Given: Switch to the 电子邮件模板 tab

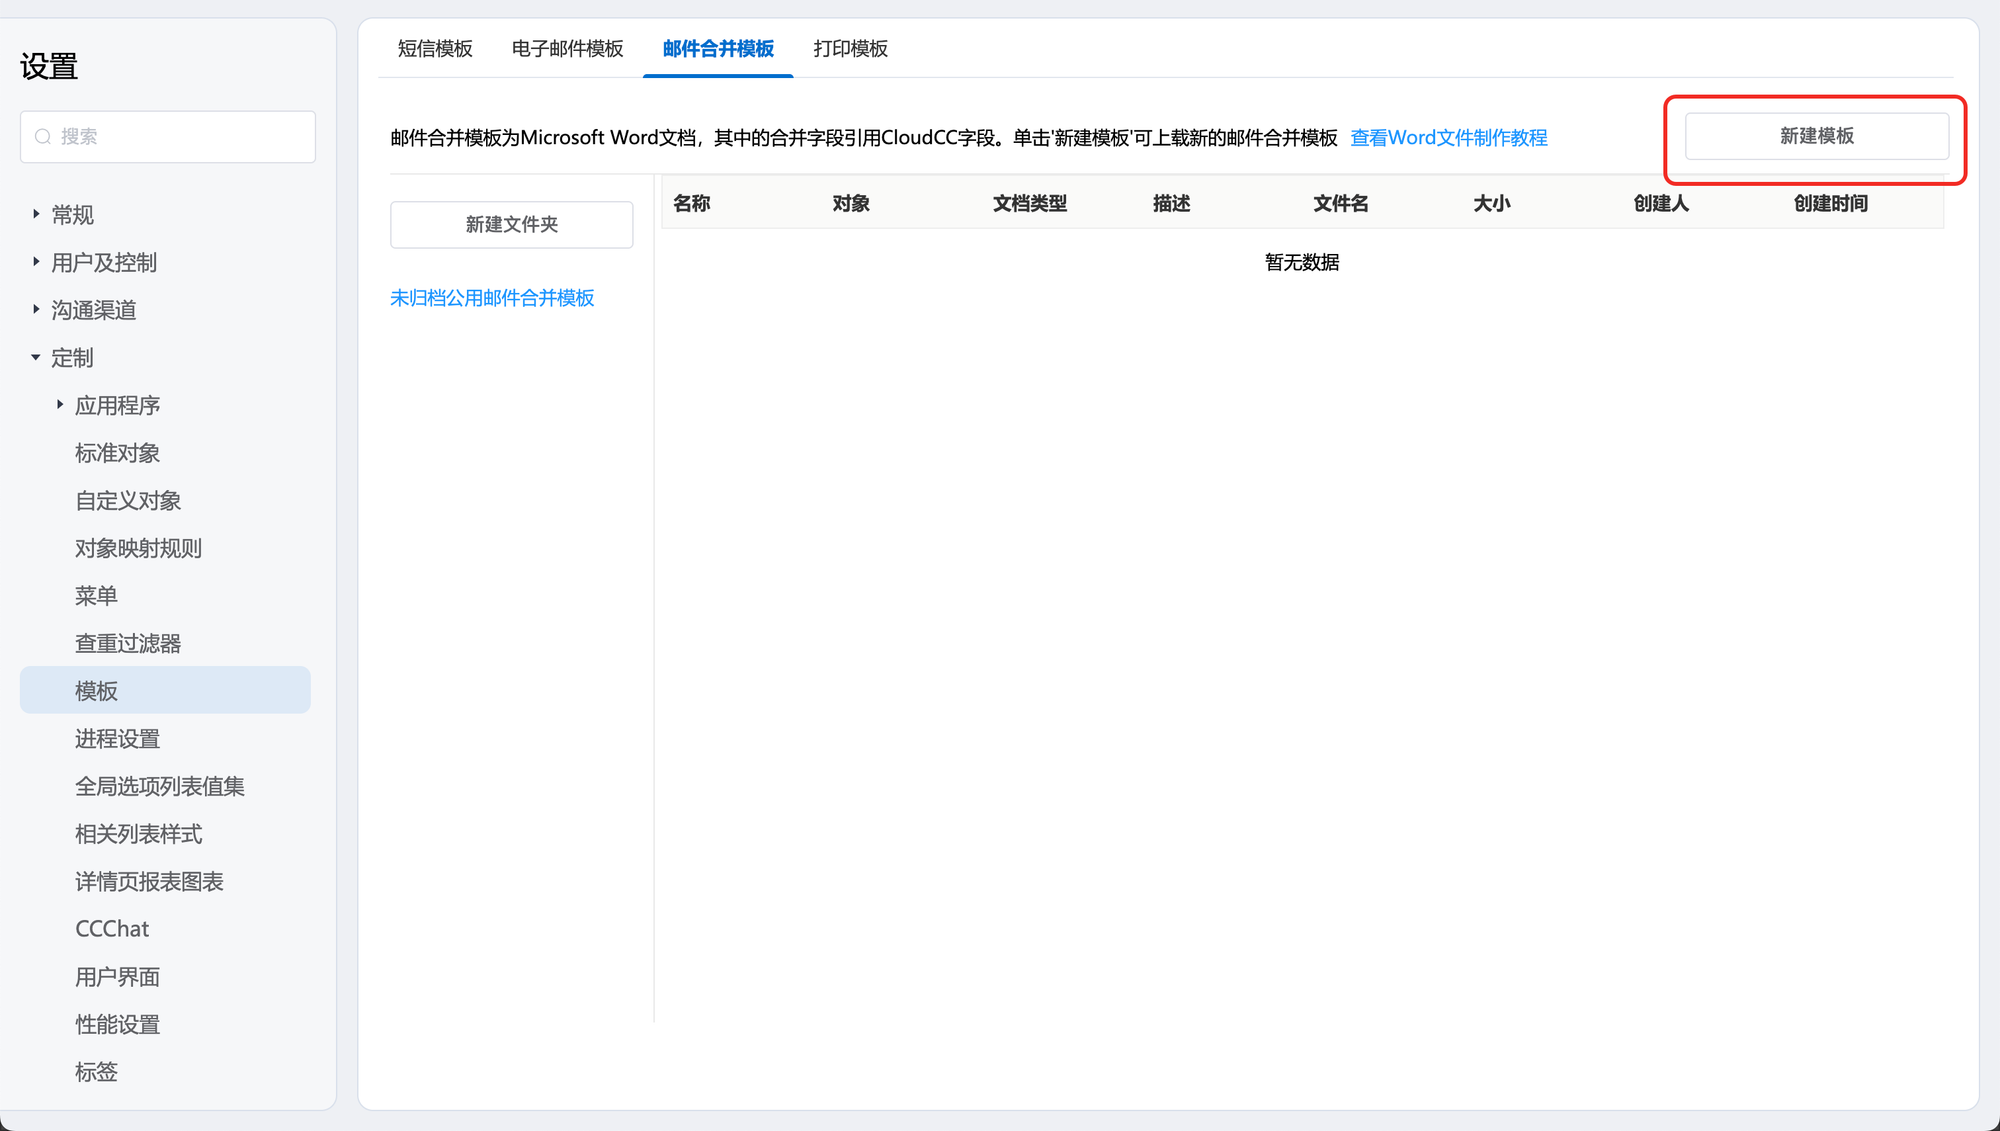Looking at the screenshot, I should coord(567,49).
